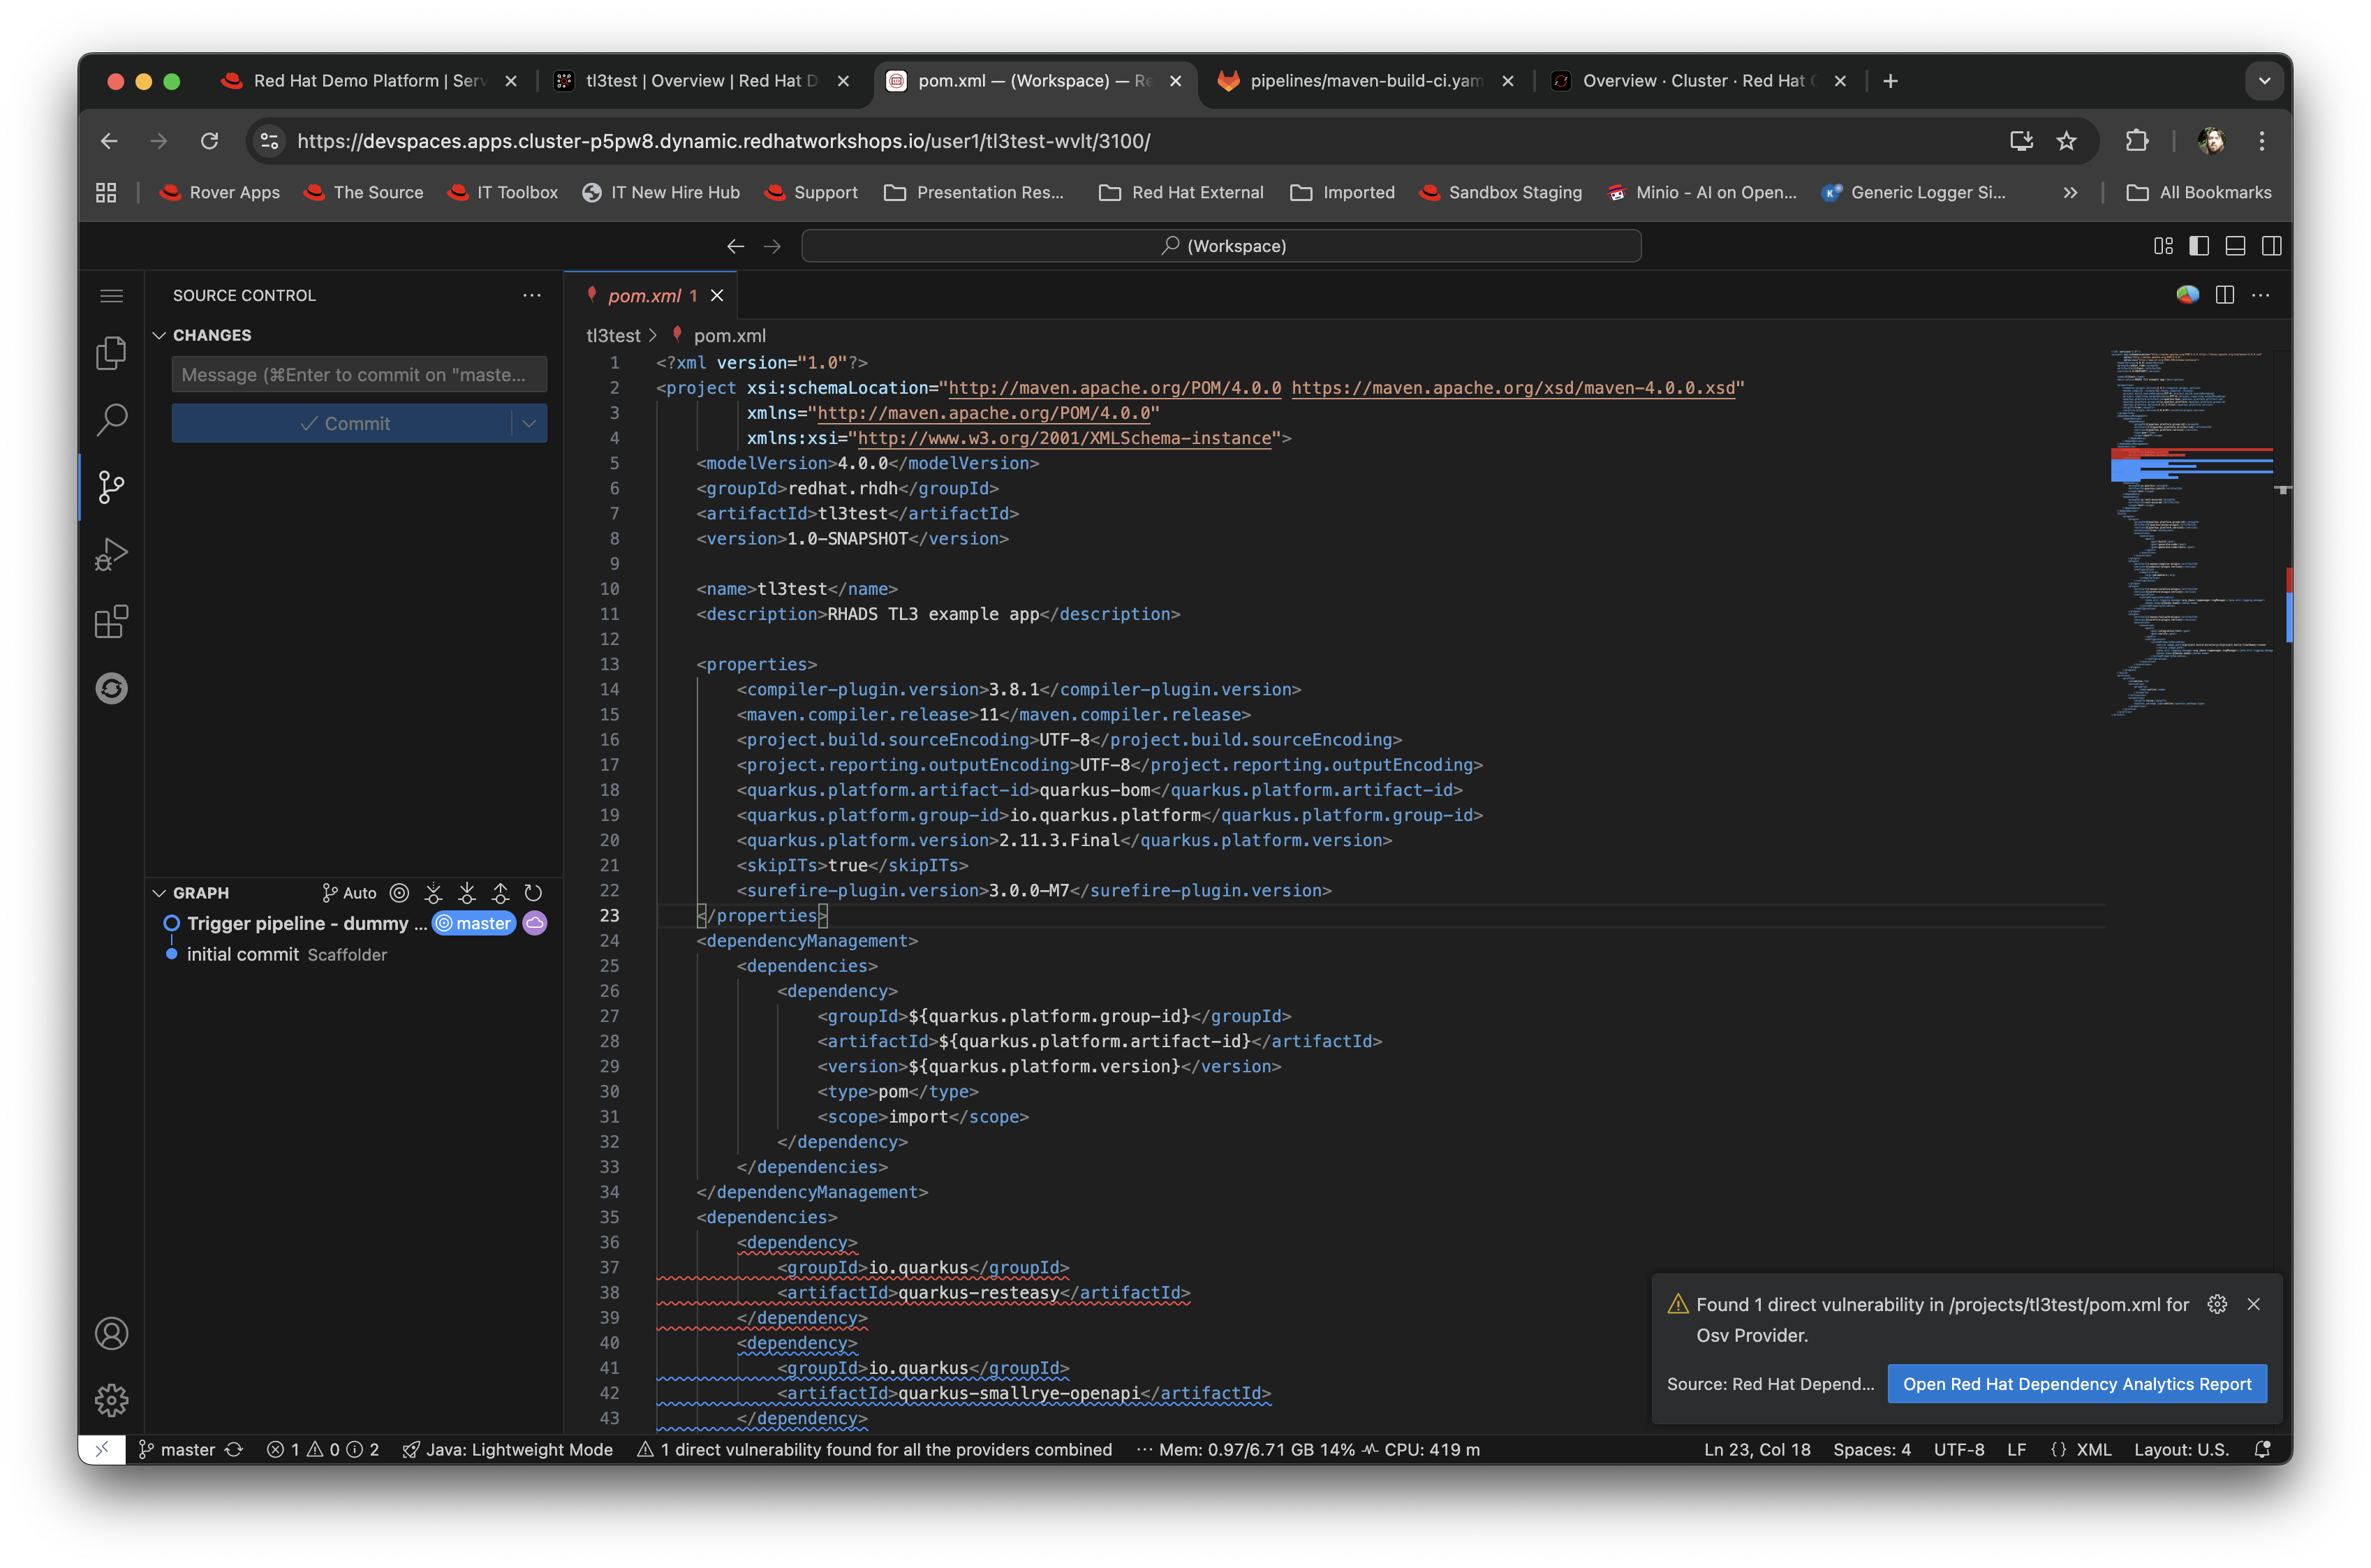Fetch commits using the Graph fetch icon
This screenshot has height=1568, width=2371.
click(x=433, y=892)
